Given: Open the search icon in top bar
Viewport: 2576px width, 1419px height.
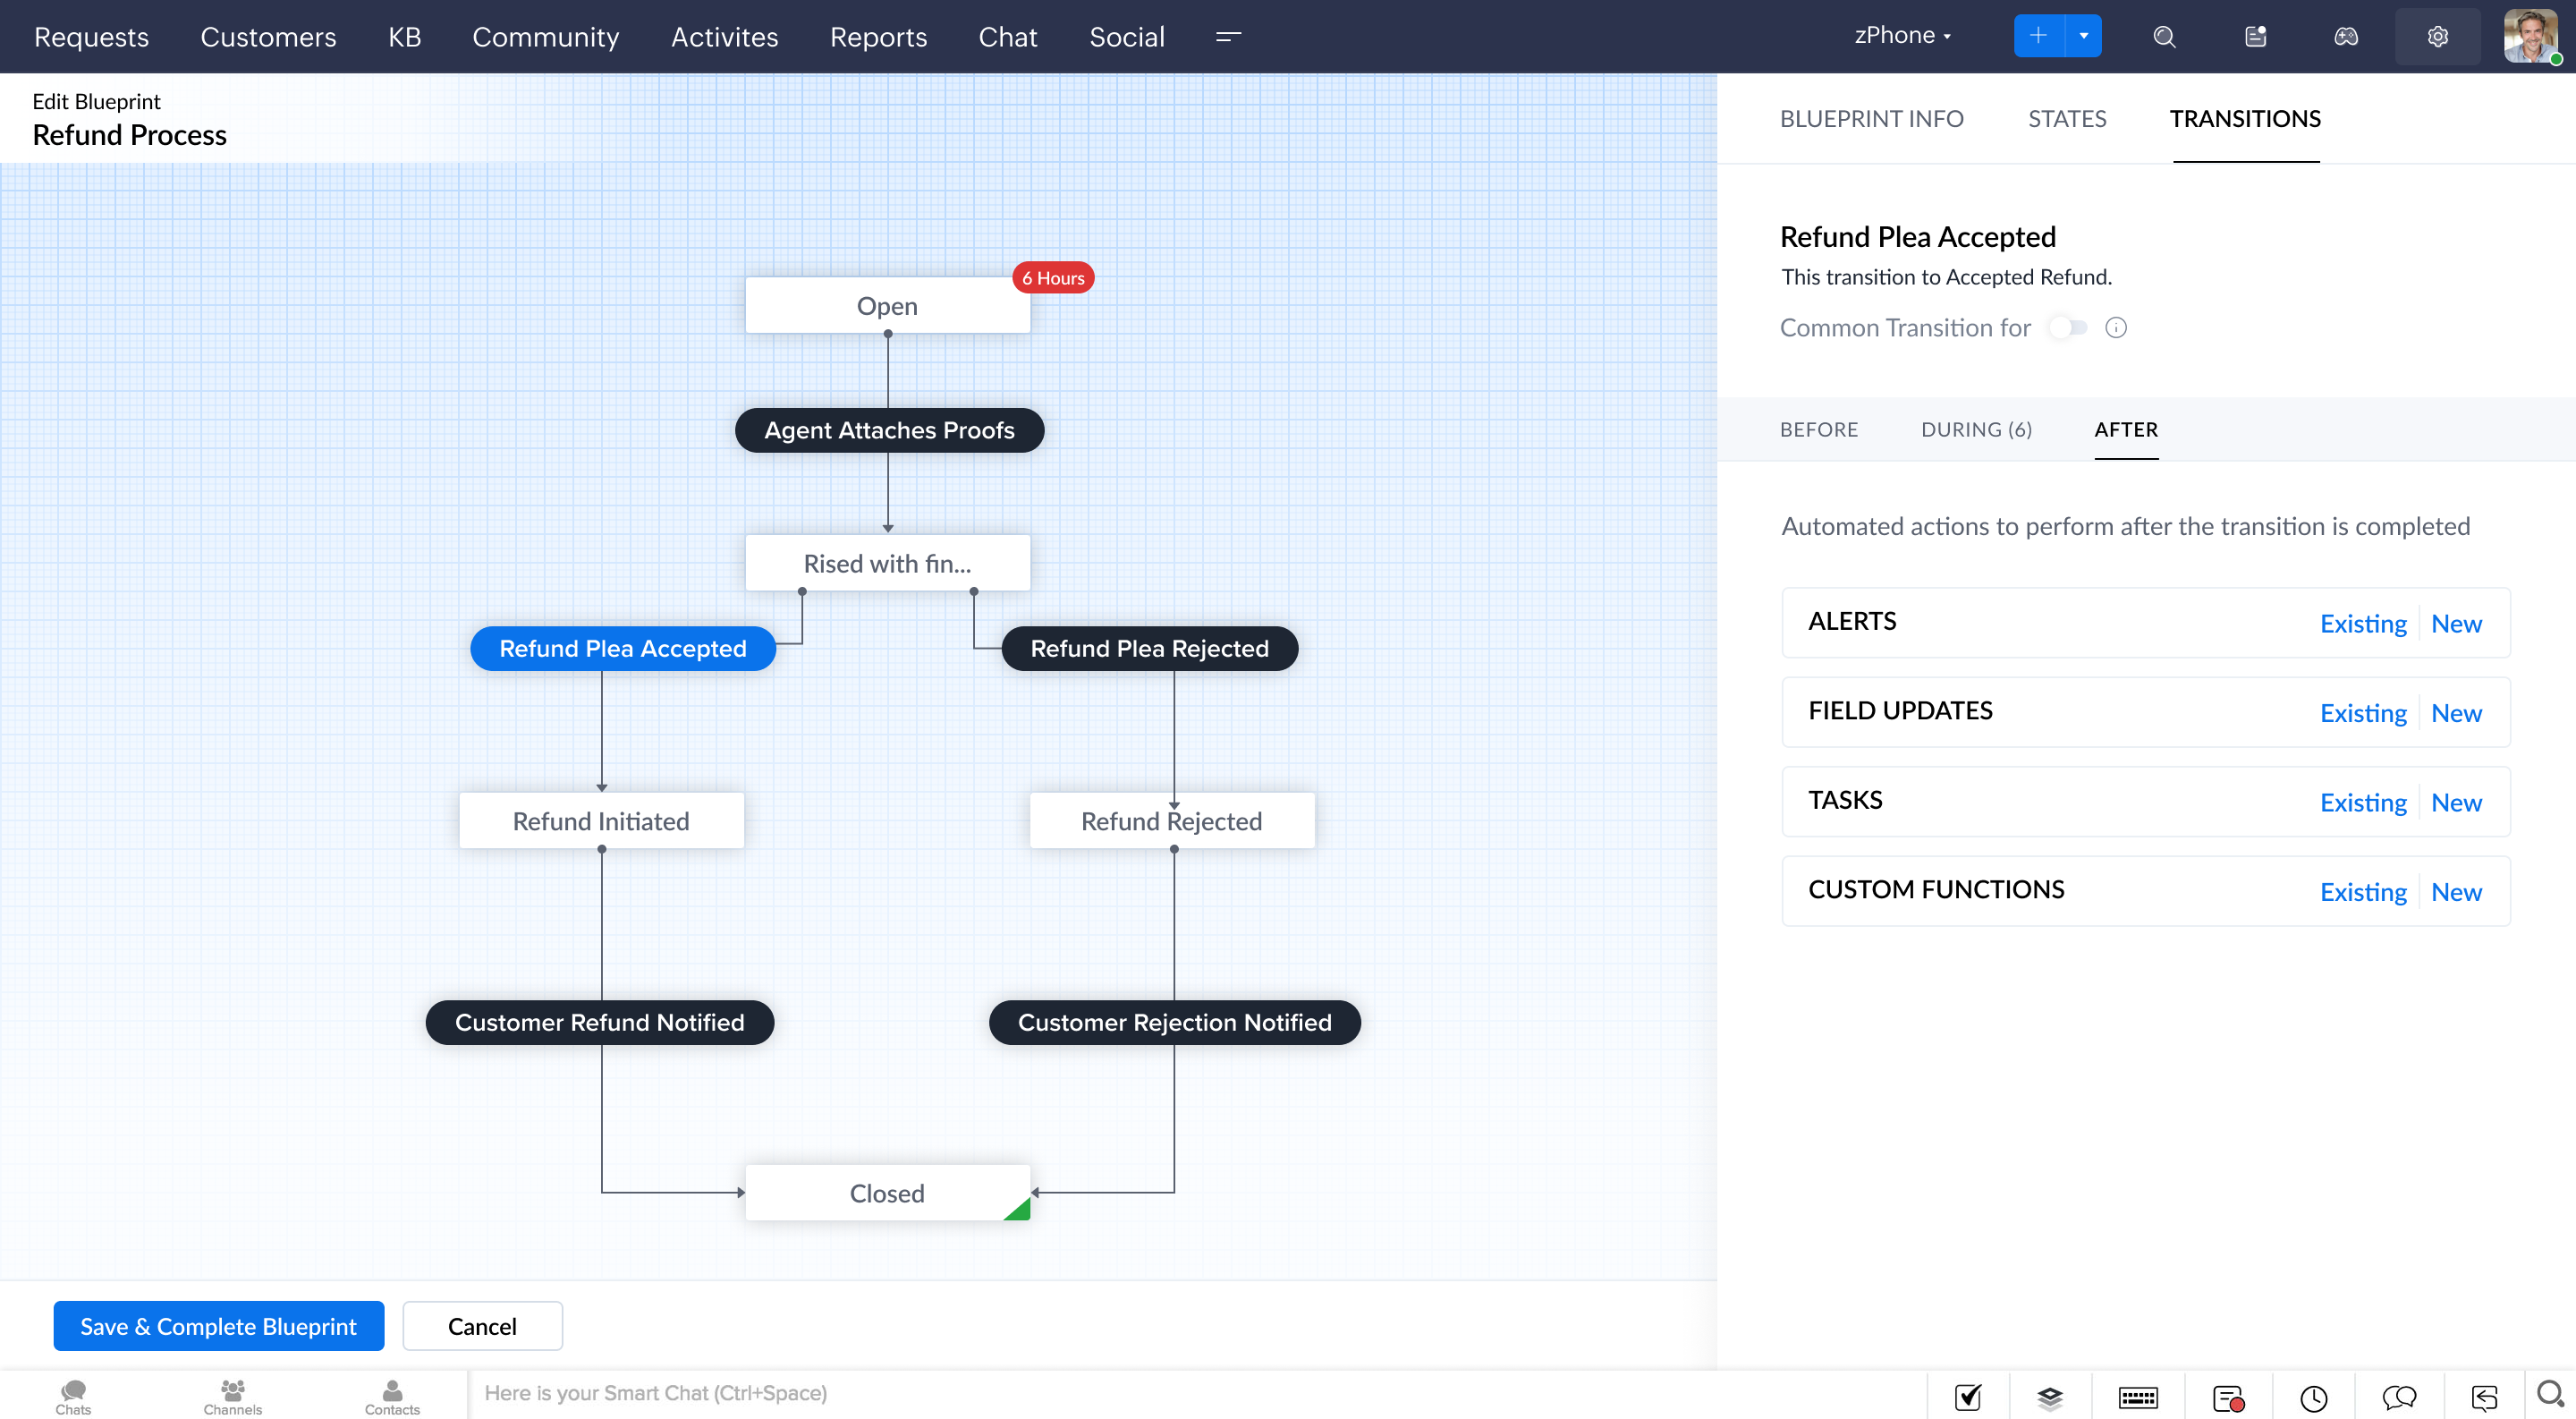Looking at the screenshot, I should click(x=2164, y=37).
